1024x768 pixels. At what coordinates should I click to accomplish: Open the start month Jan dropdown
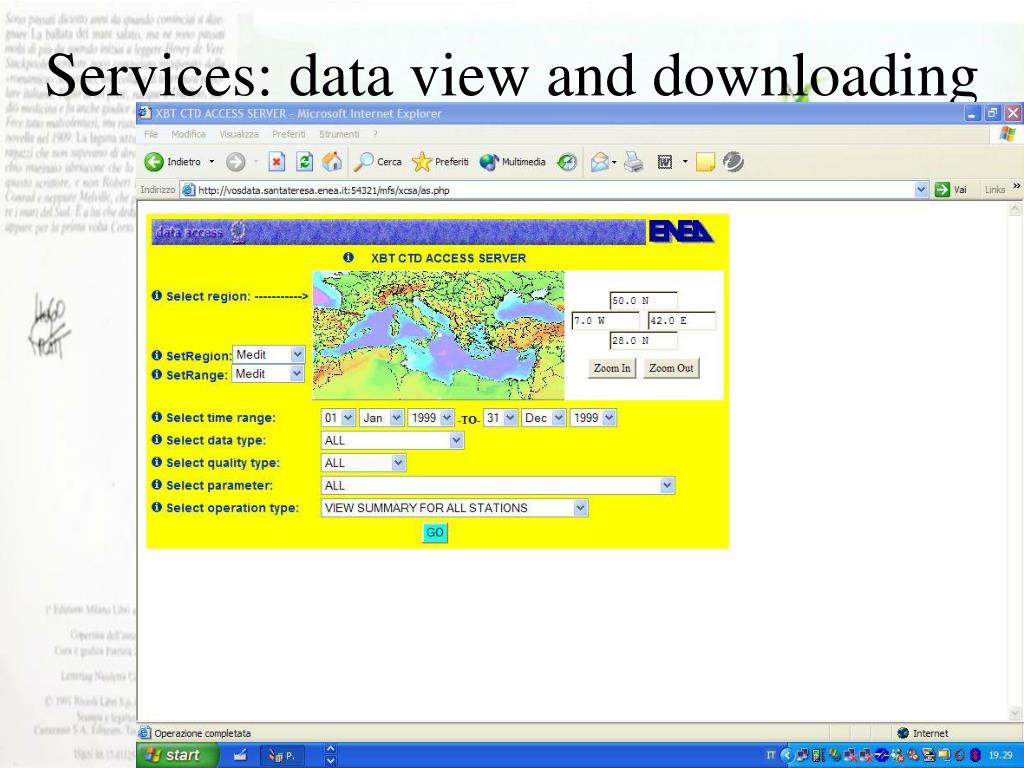(381, 418)
